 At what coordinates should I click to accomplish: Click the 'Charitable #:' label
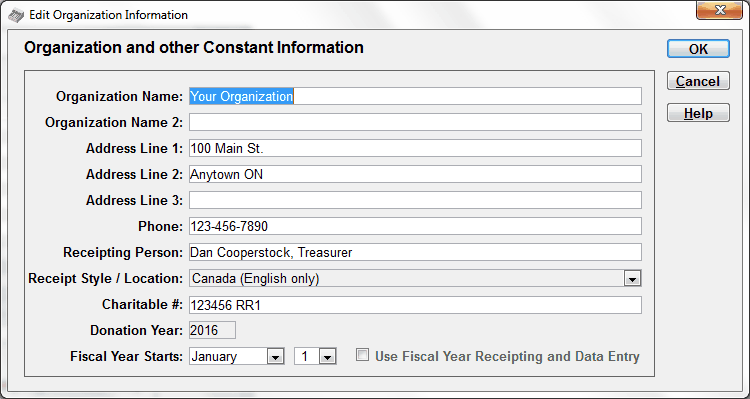point(143,305)
